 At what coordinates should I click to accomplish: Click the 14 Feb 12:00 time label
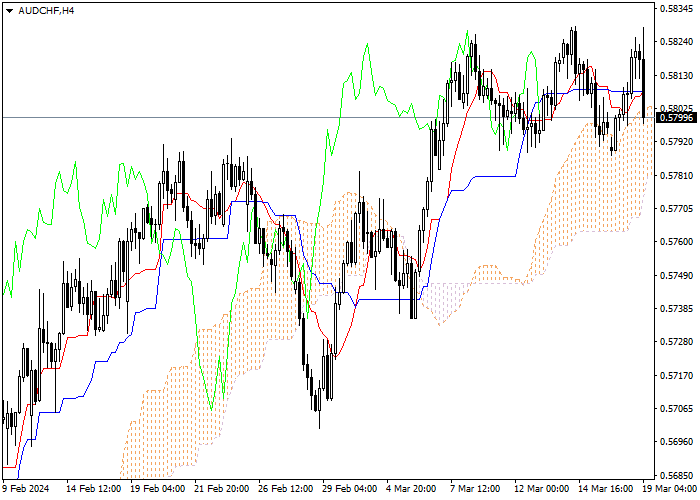(94, 489)
